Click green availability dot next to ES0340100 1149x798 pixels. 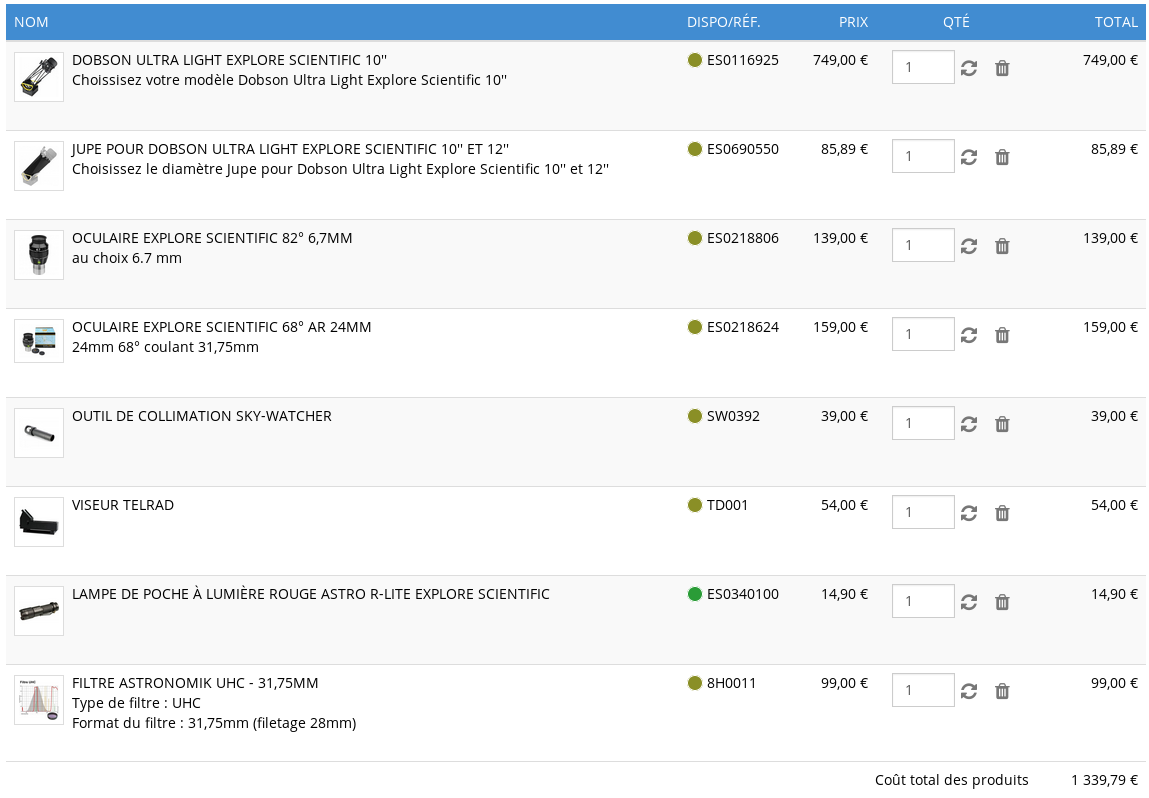[x=695, y=594]
